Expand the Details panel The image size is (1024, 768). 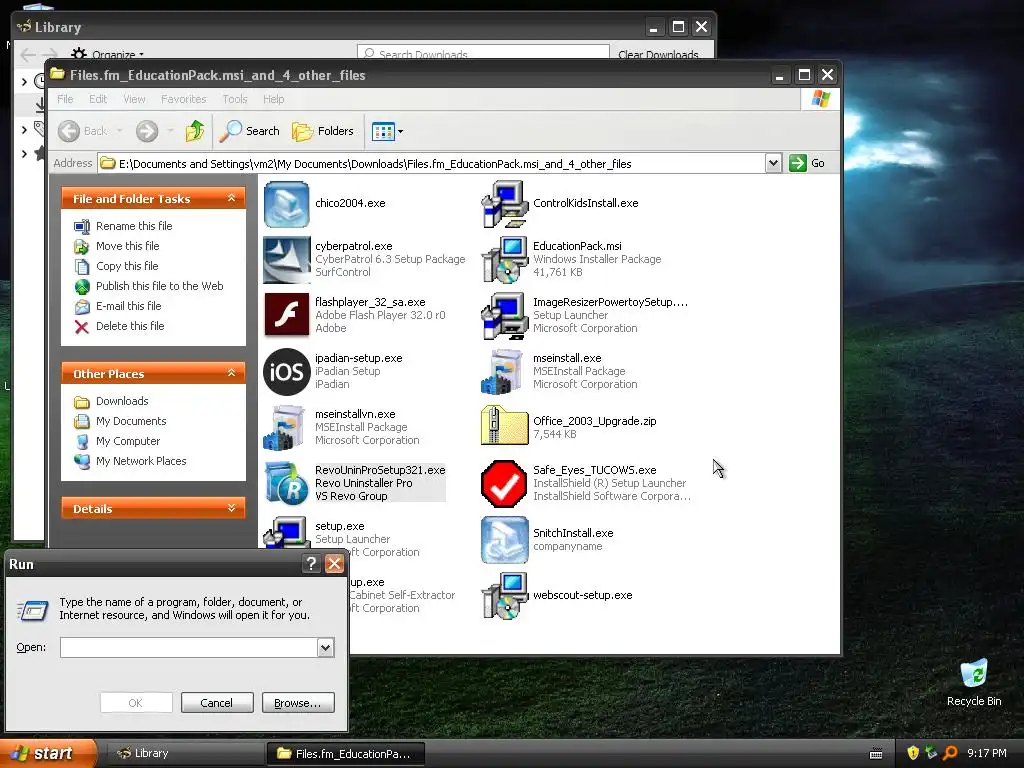[x=231, y=508]
